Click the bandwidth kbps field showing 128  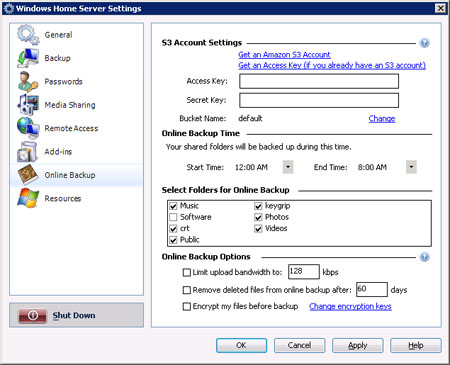[304, 272]
